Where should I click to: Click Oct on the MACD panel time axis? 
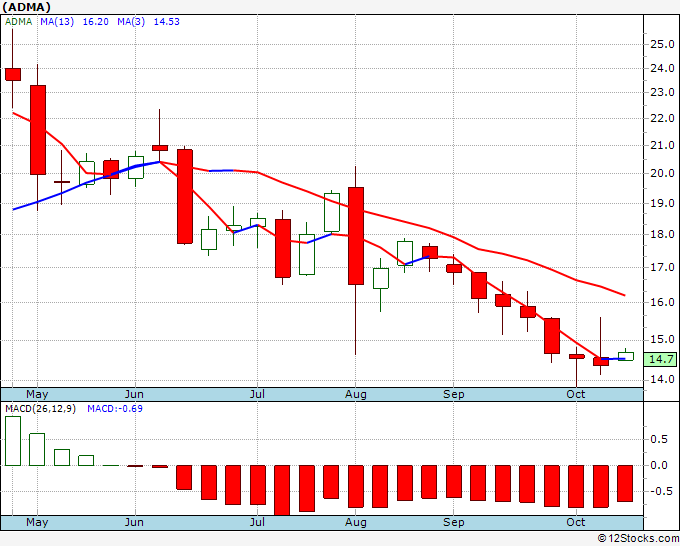point(576,522)
